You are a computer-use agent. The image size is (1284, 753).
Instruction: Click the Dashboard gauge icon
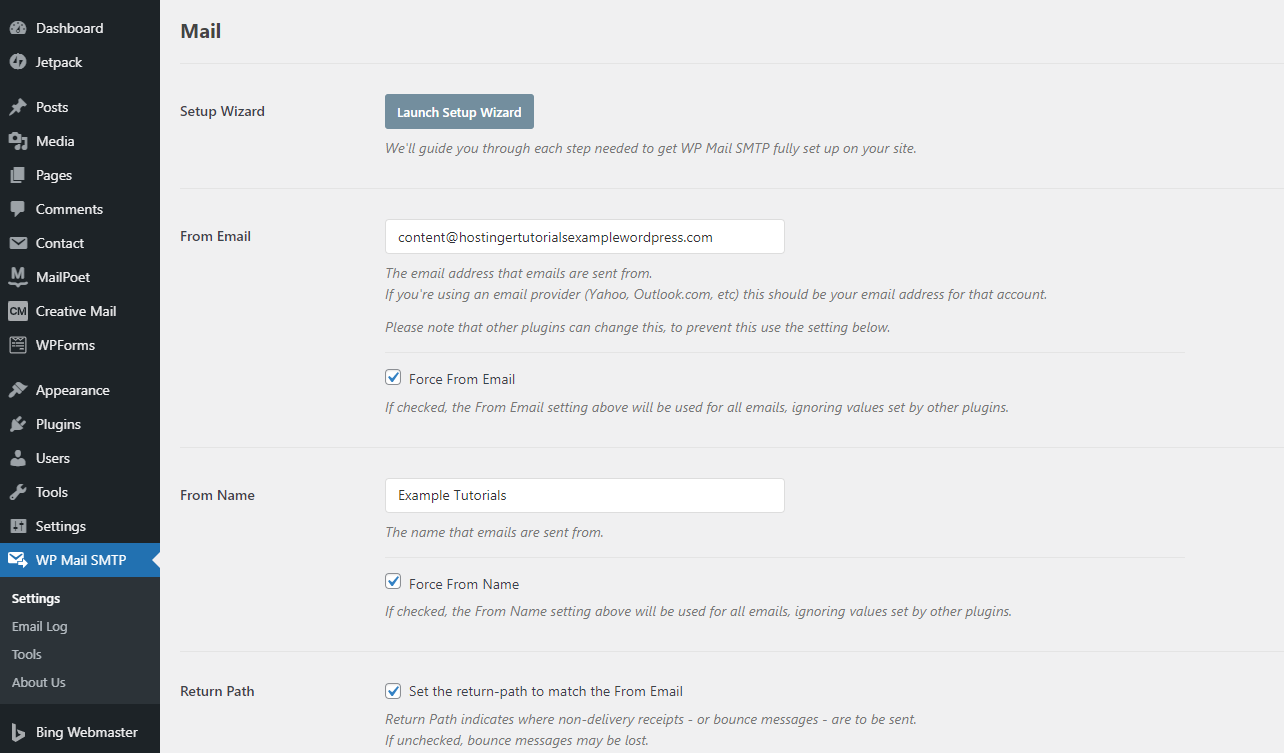(x=18, y=28)
